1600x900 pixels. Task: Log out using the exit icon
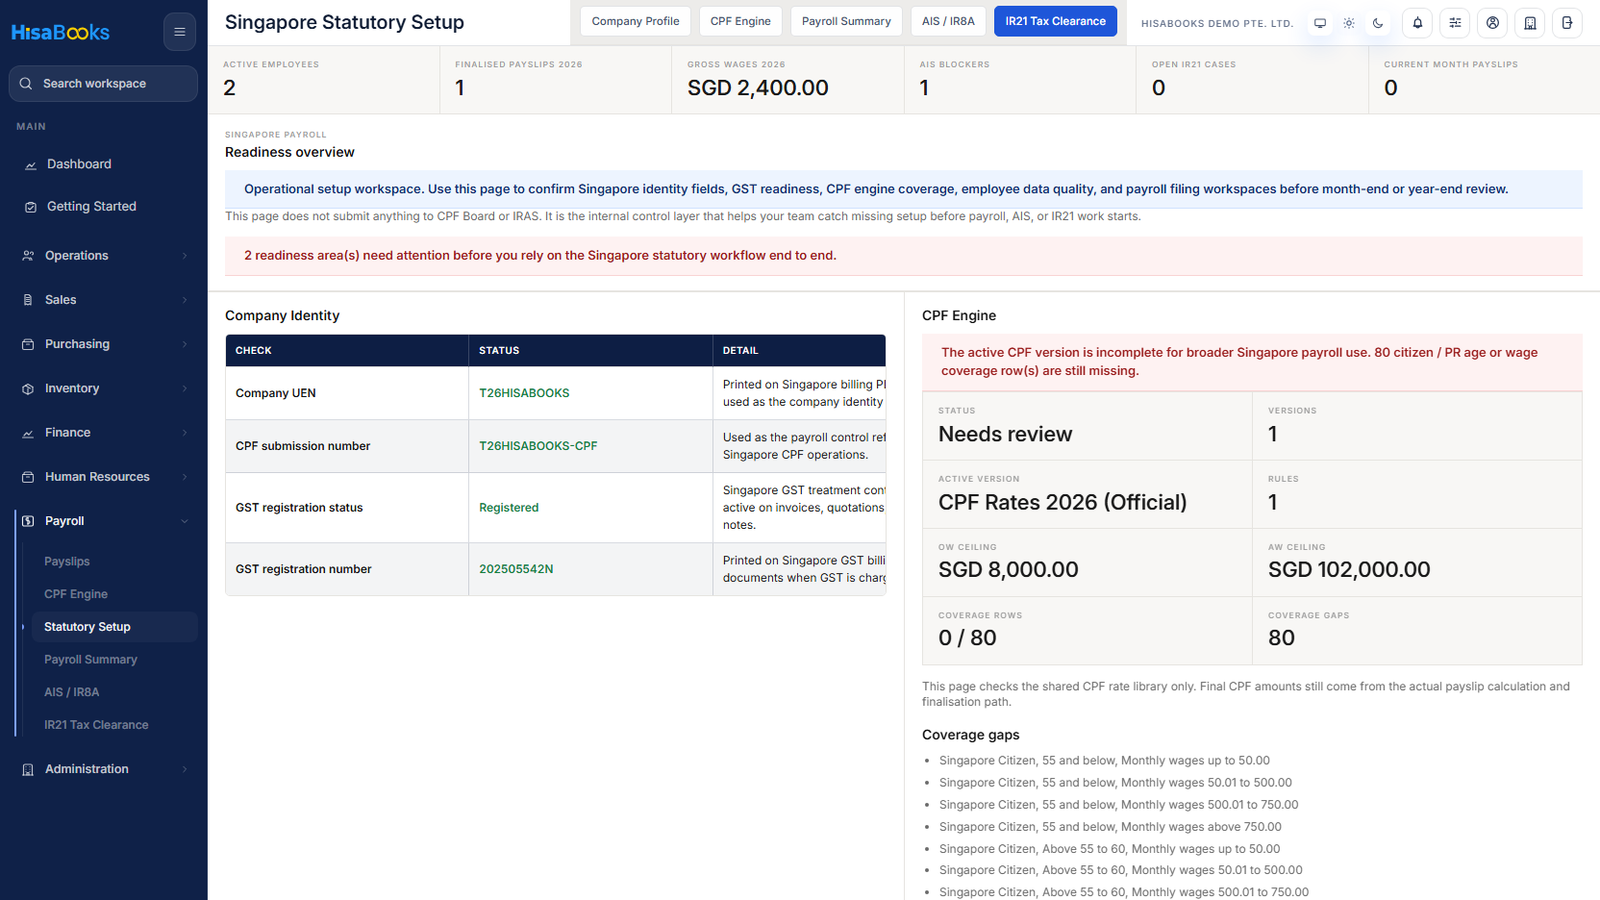[x=1567, y=23]
